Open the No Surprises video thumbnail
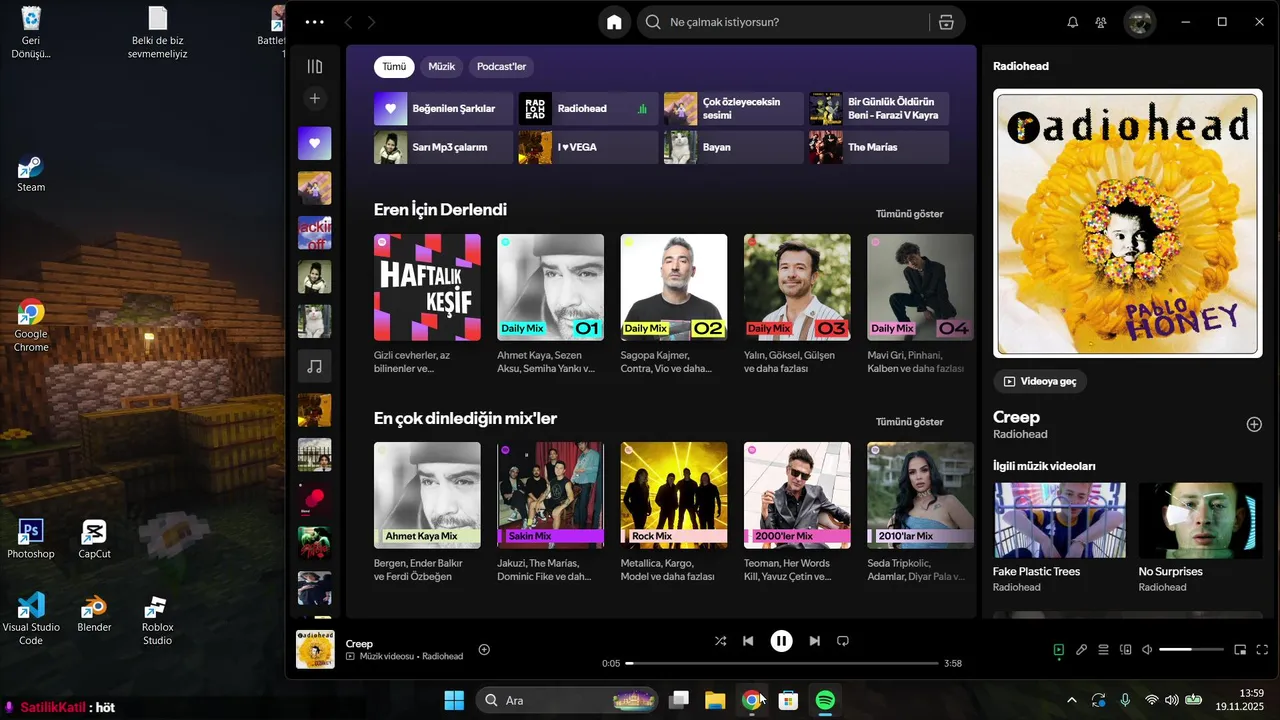The image size is (1280, 720). click(x=1201, y=520)
